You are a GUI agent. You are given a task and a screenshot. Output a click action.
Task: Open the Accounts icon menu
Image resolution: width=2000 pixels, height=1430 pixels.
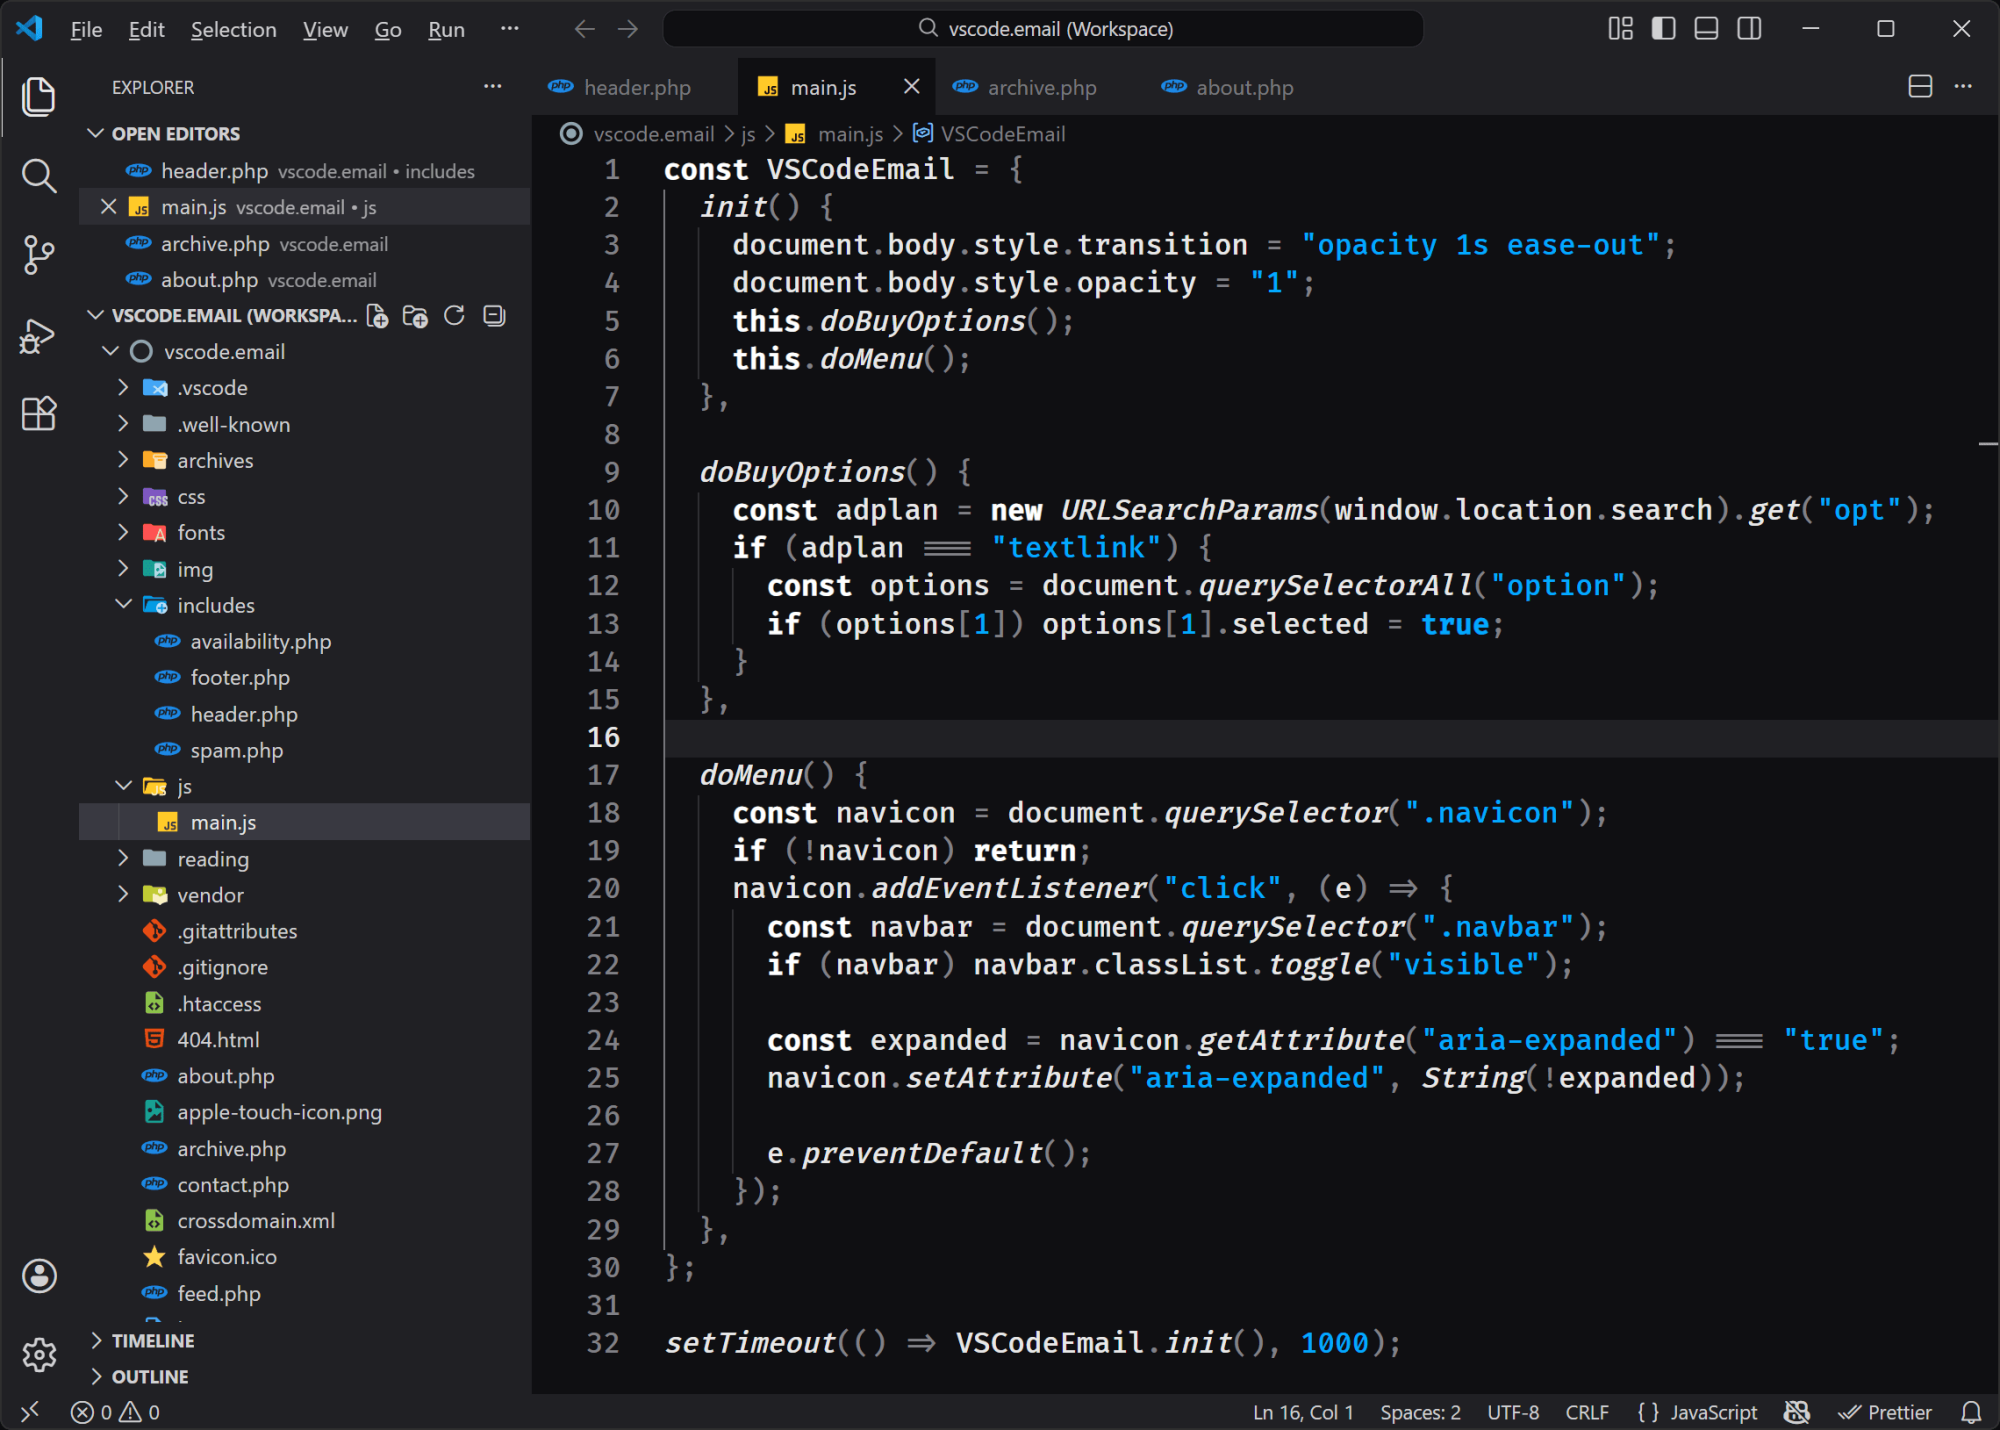coord(38,1276)
